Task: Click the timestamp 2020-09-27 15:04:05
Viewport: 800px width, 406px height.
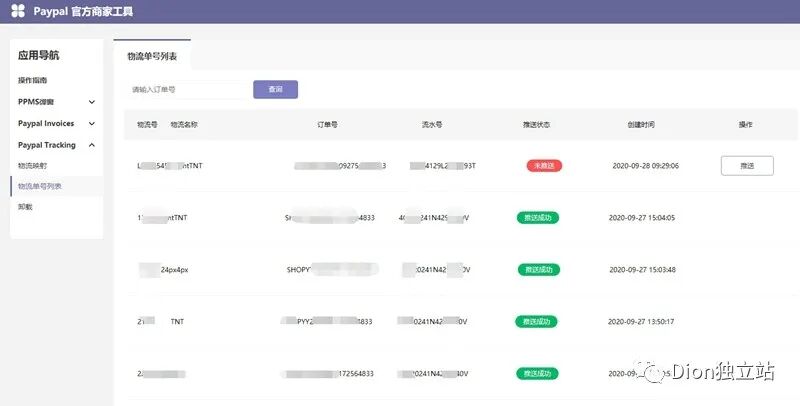Action: pyautogui.click(x=642, y=218)
